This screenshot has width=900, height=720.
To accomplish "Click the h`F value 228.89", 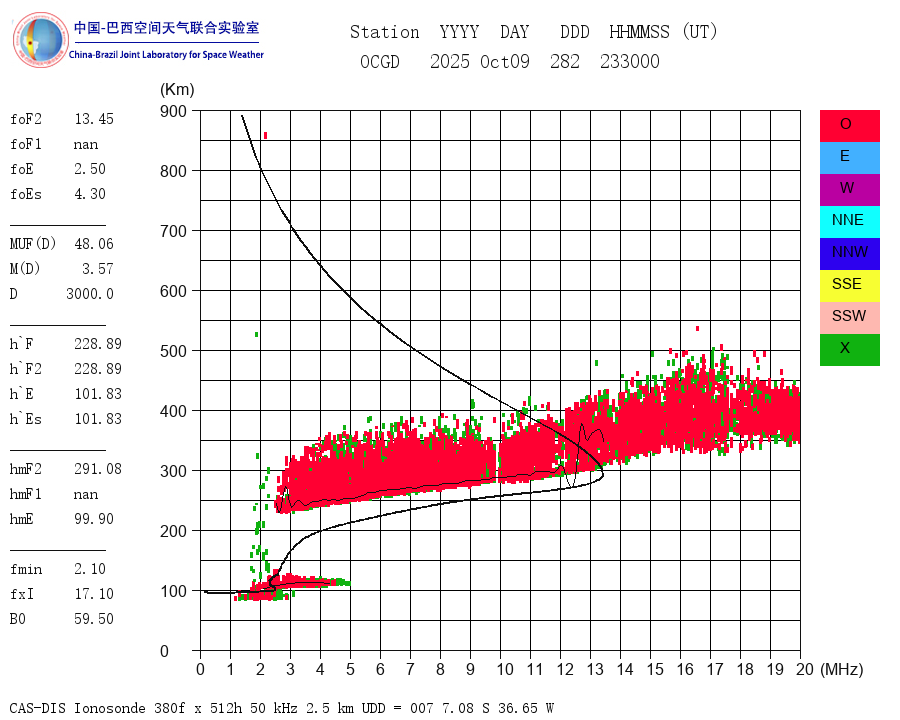I will [x=98, y=344].
